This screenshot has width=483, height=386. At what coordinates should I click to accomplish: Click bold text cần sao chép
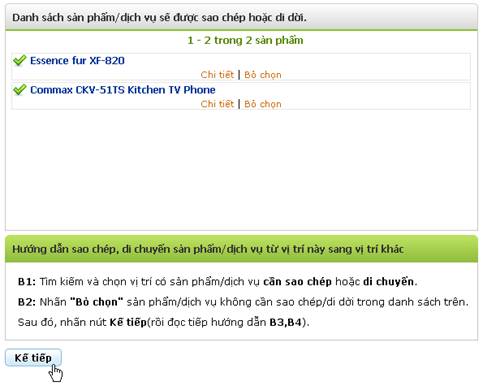point(297,282)
